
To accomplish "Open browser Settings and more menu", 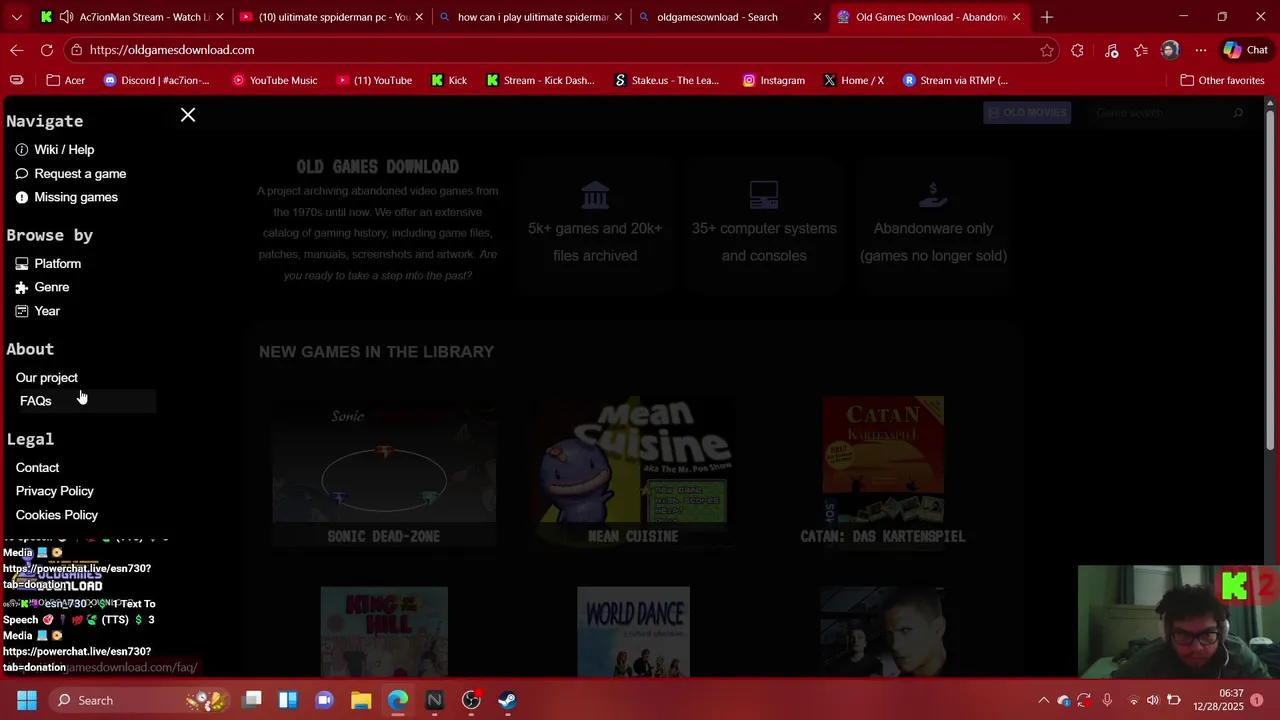I will pyautogui.click(x=1201, y=50).
